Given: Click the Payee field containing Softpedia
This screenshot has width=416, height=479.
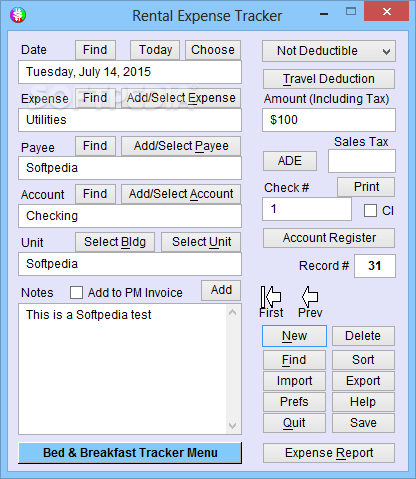Looking at the screenshot, I should point(130,168).
